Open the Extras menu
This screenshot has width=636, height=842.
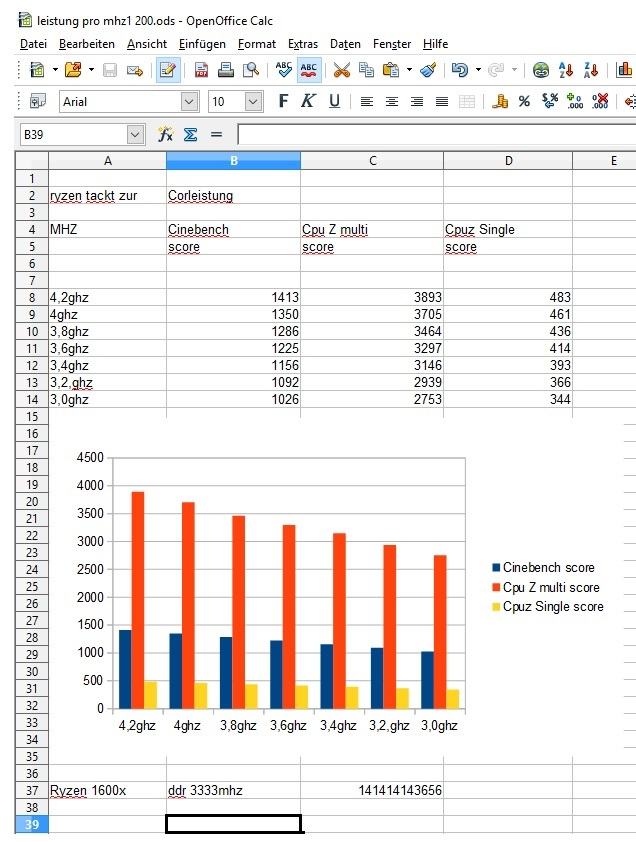pyautogui.click(x=302, y=44)
